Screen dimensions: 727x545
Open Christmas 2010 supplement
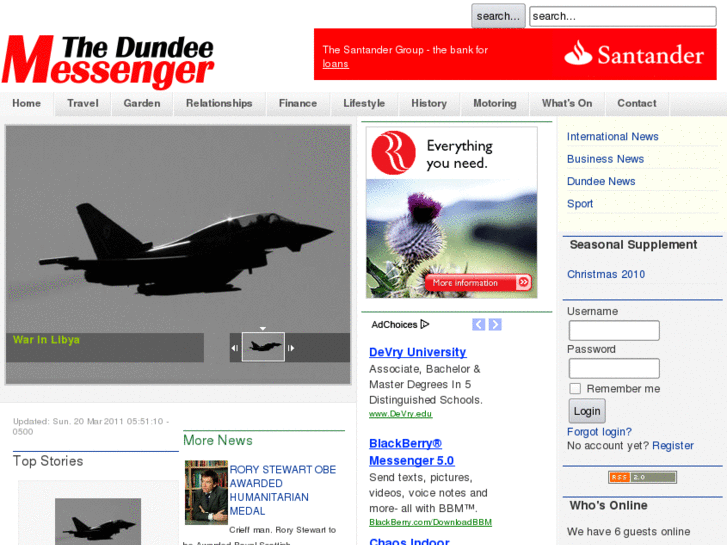tap(606, 274)
